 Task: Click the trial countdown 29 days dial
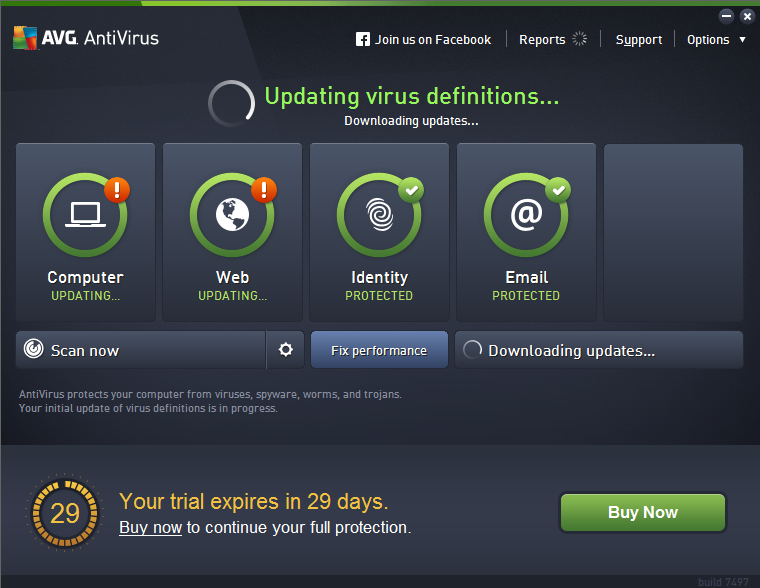[64, 513]
